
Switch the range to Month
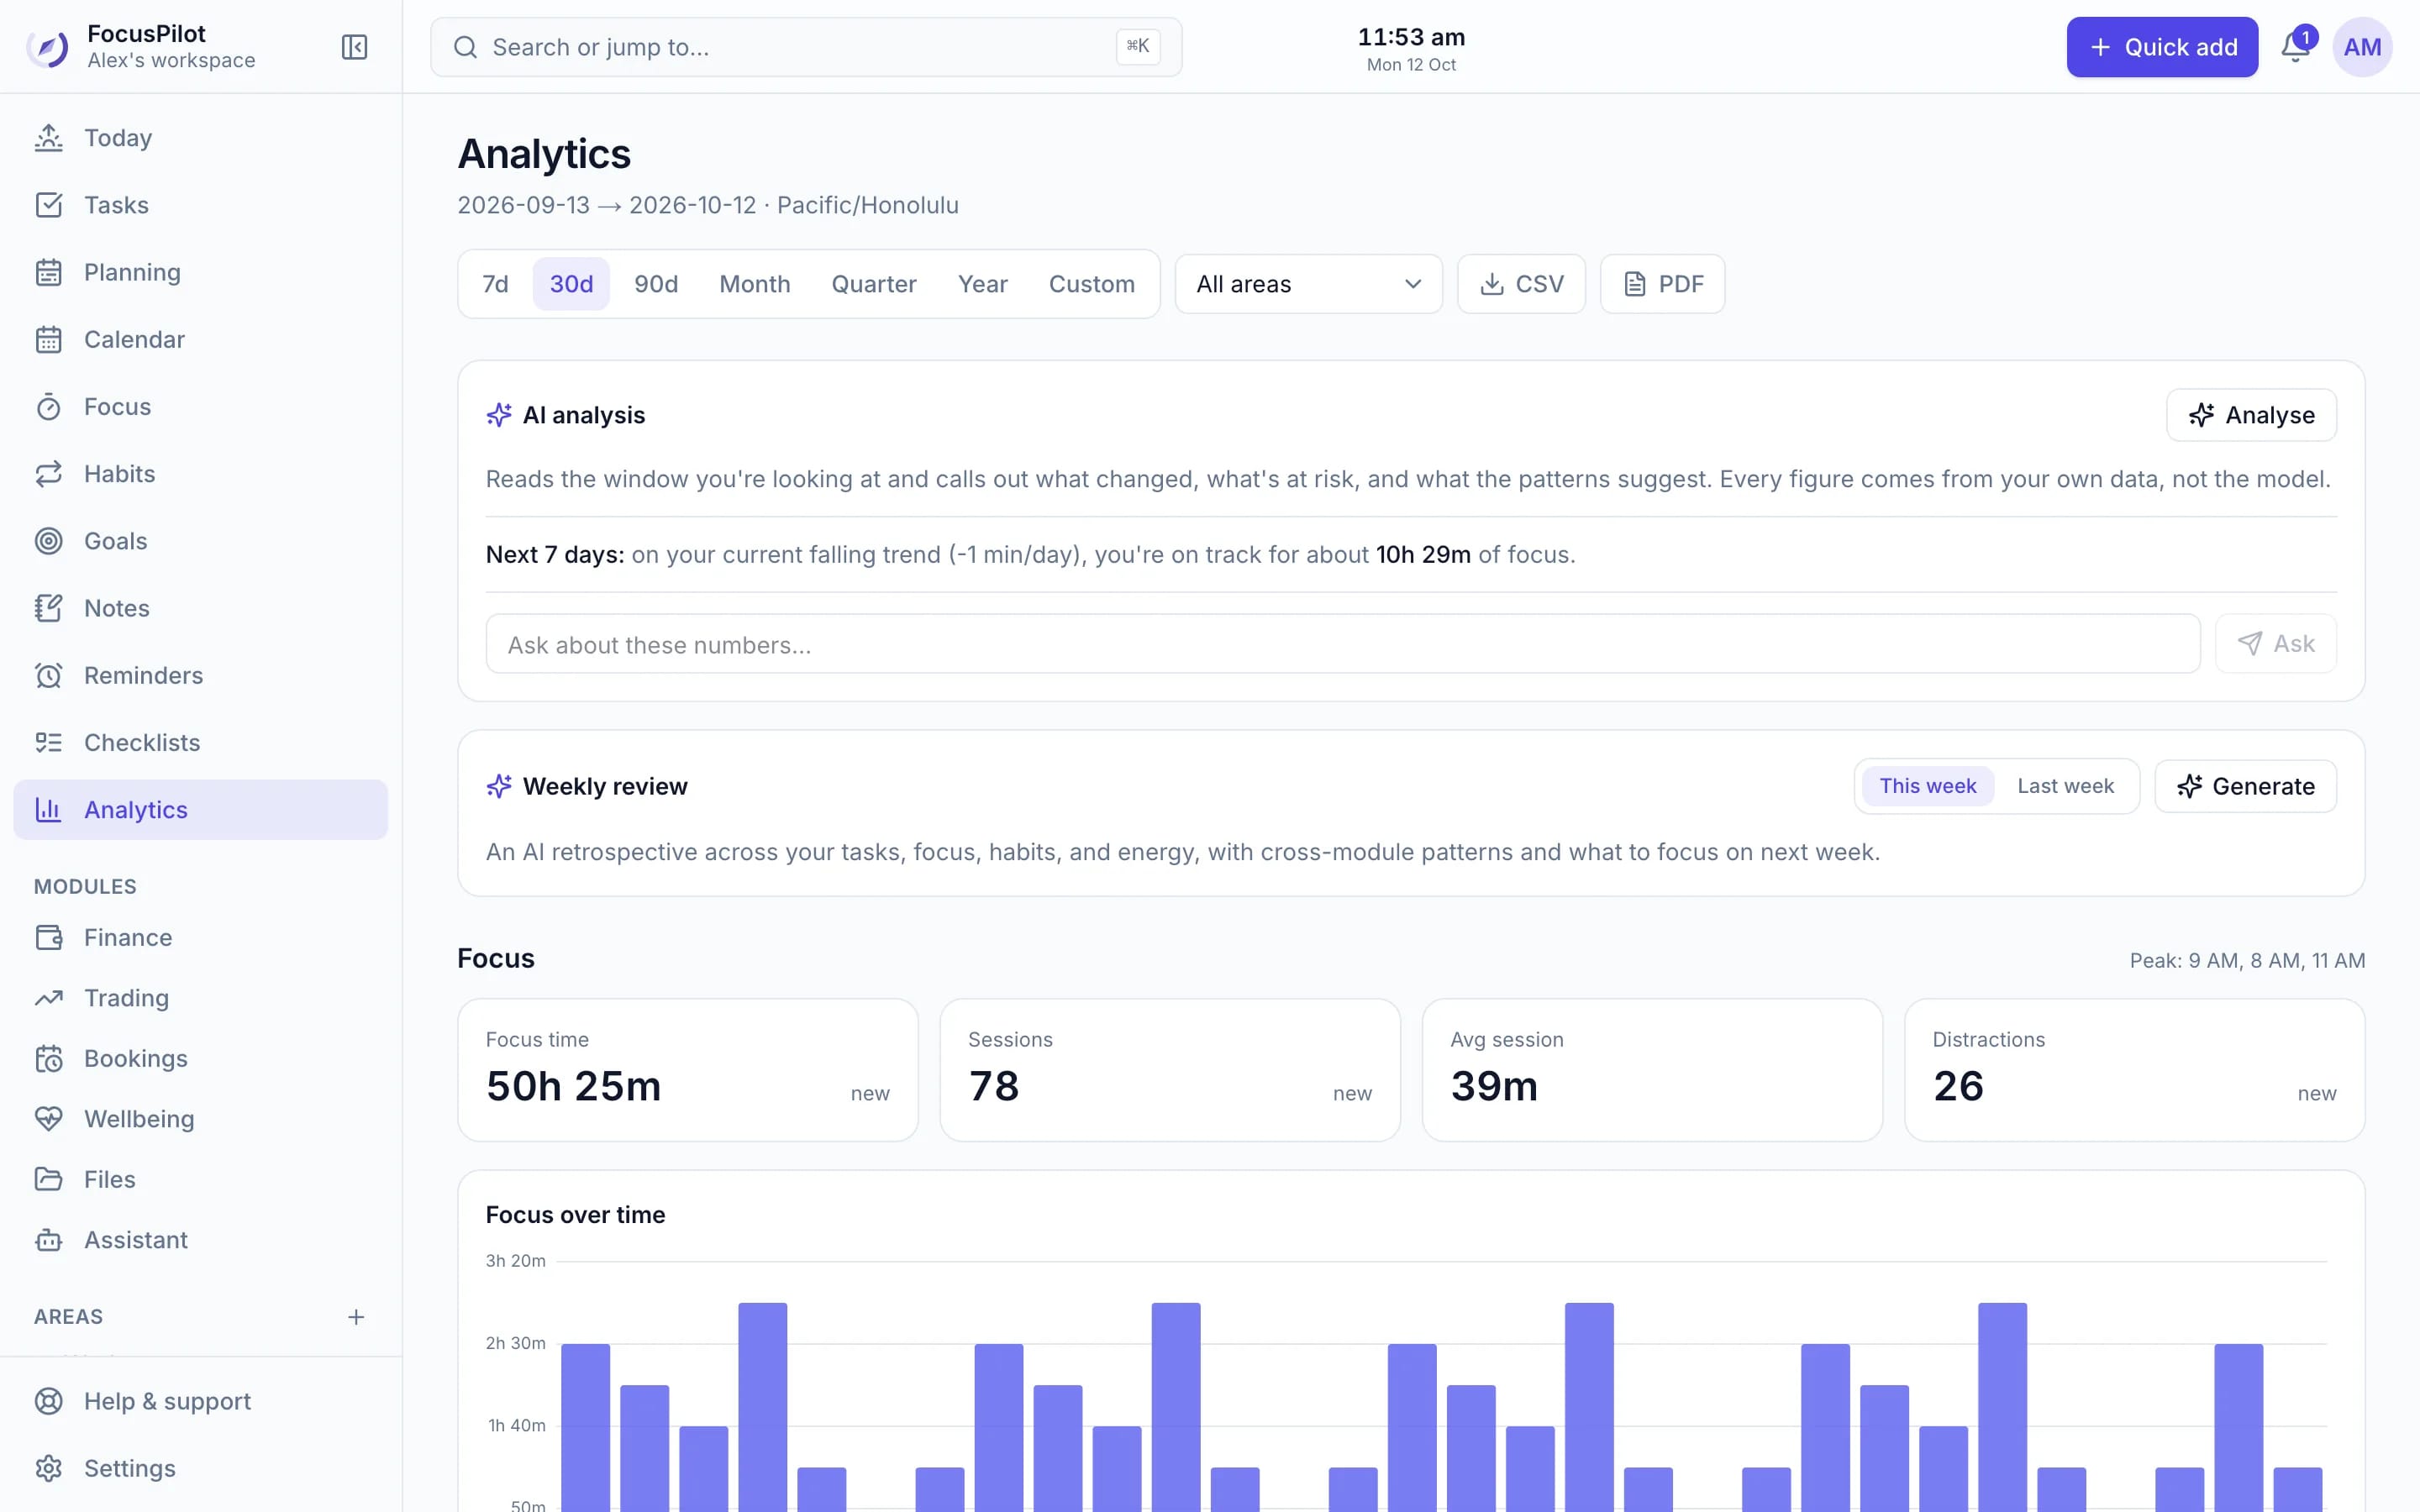755,284
